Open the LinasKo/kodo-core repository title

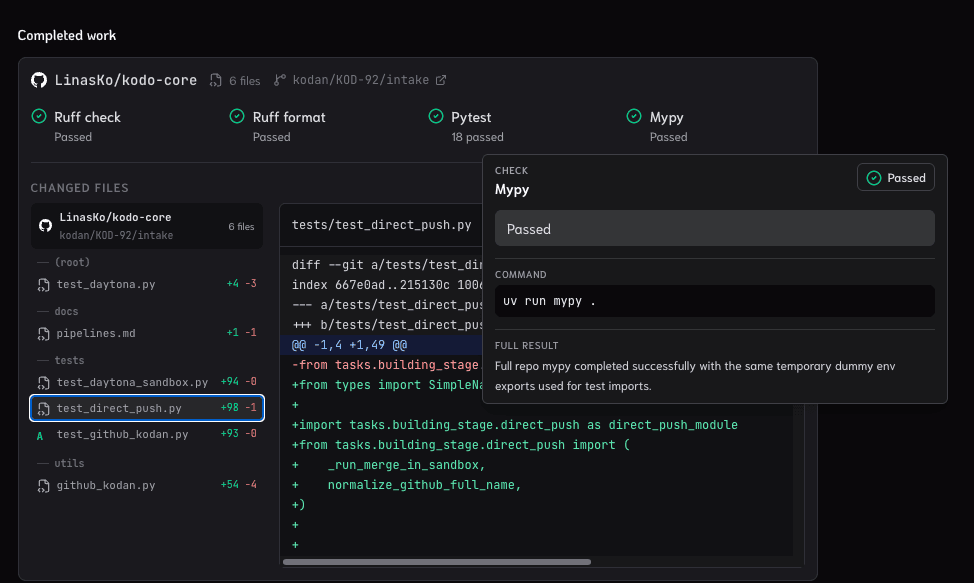point(125,80)
